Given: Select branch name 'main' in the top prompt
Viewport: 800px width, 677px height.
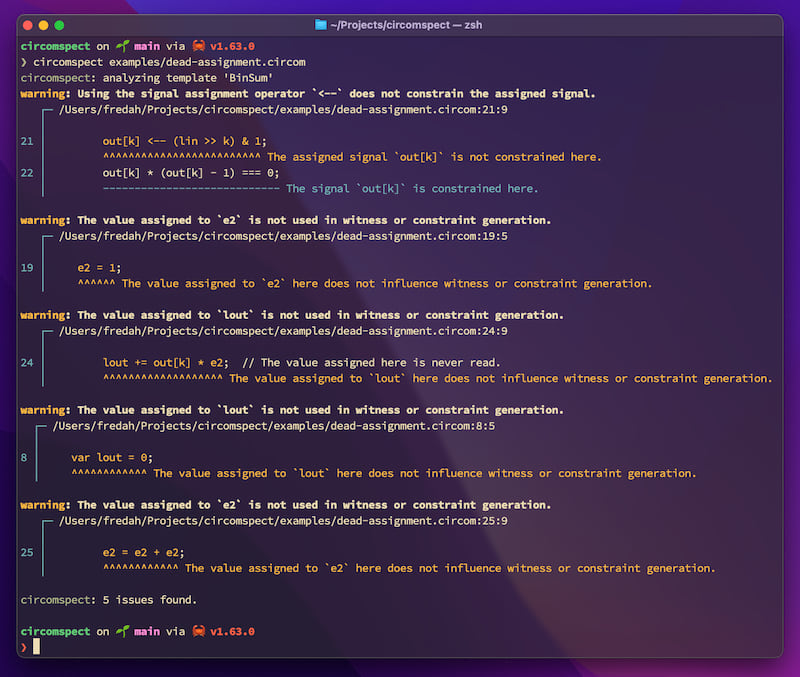Looking at the screenshot, I should pos(147,46).
